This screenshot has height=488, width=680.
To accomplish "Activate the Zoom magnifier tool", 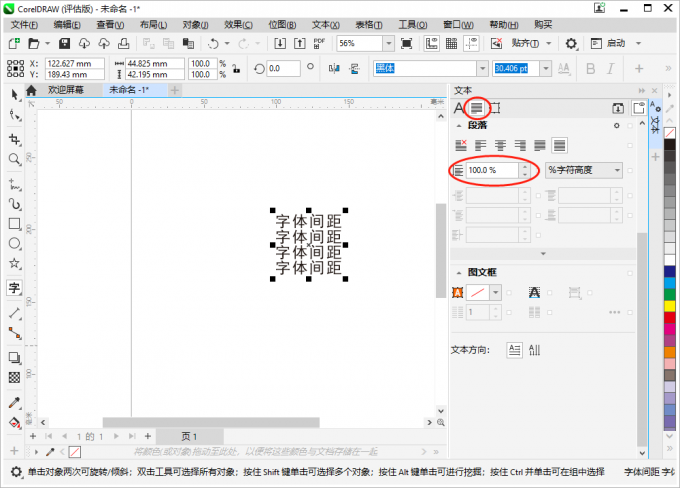I will (x=14, y=159).
